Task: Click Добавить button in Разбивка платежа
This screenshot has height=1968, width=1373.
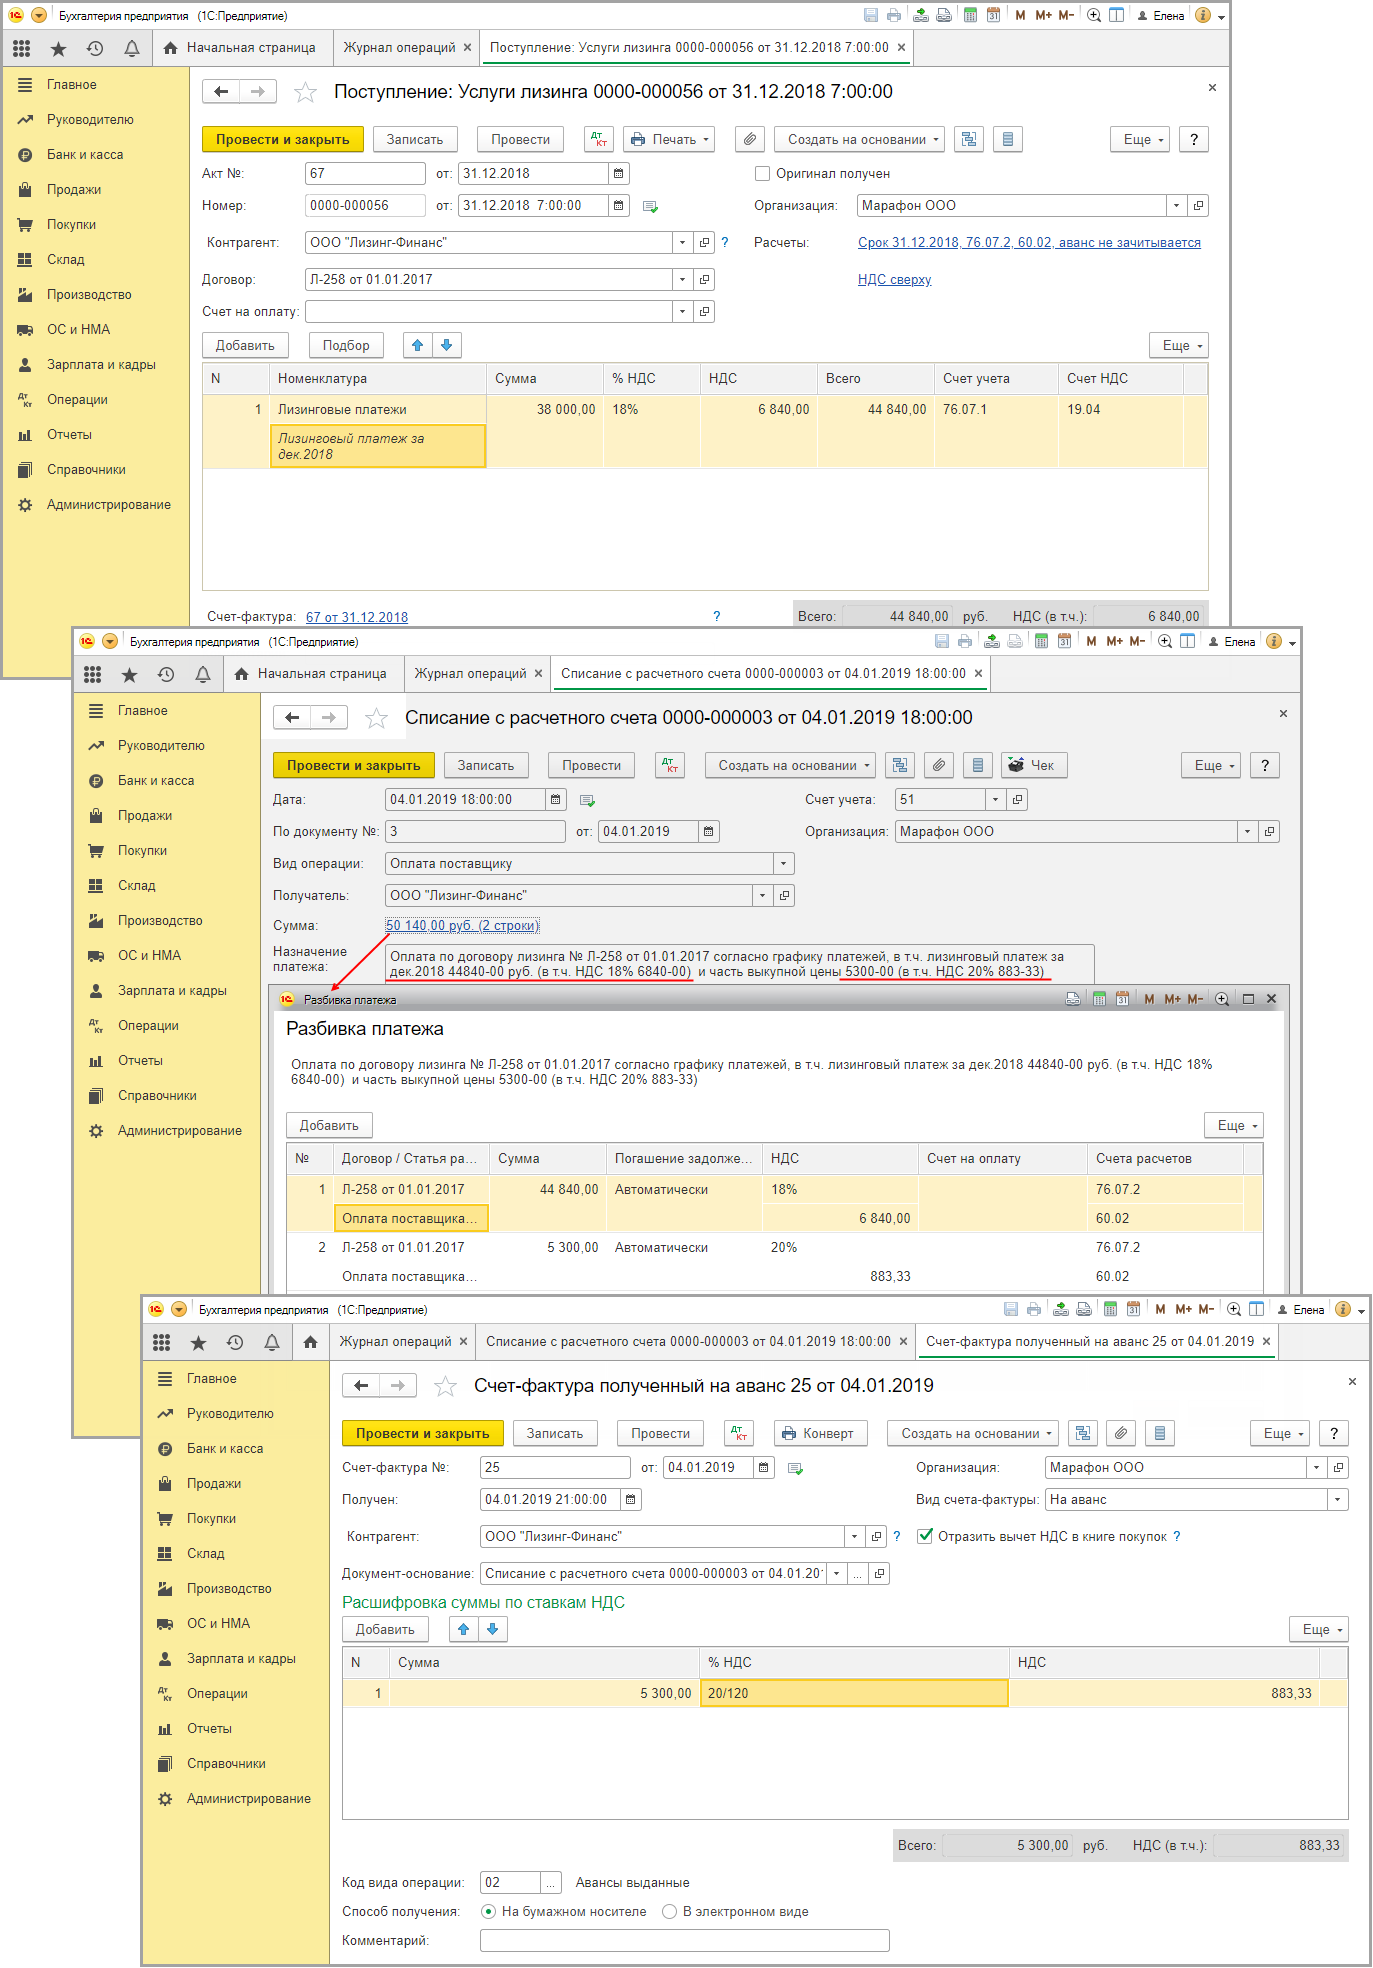Action: (x=329, y=1126)
